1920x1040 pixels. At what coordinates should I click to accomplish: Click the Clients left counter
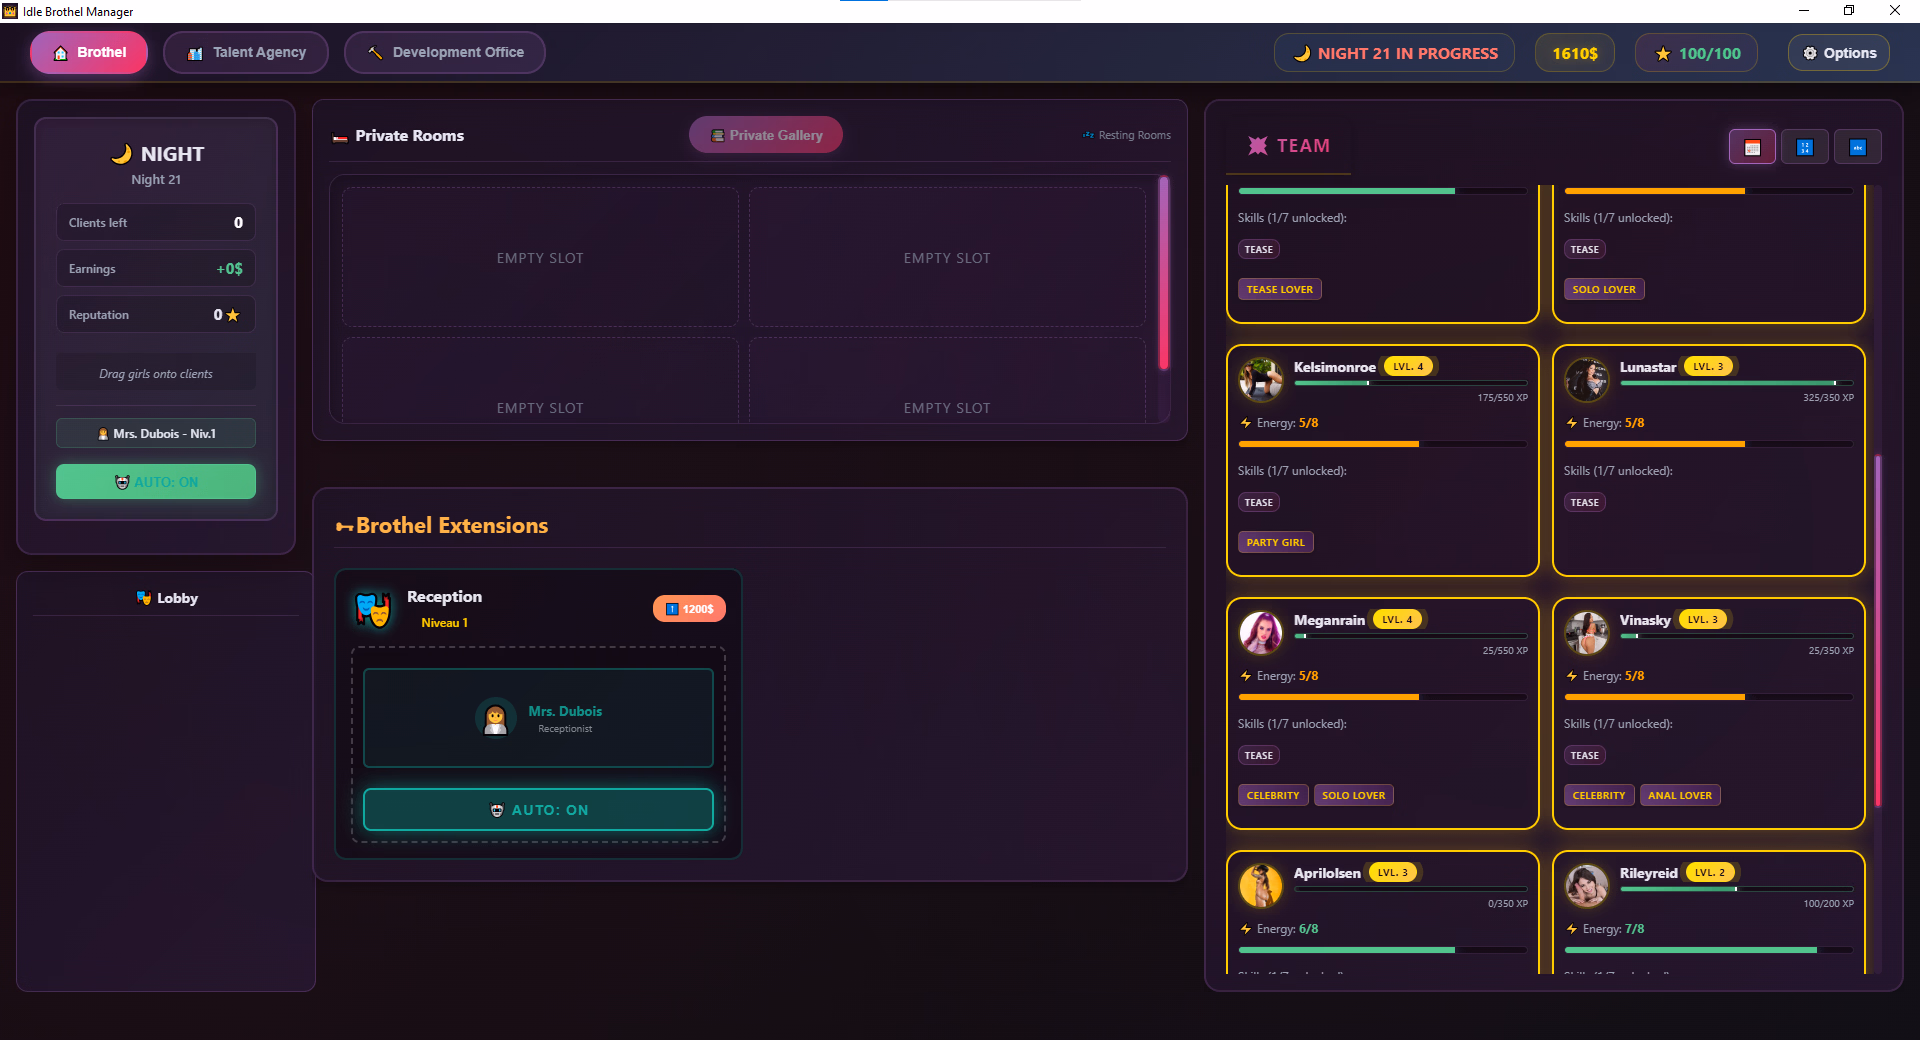156,223
